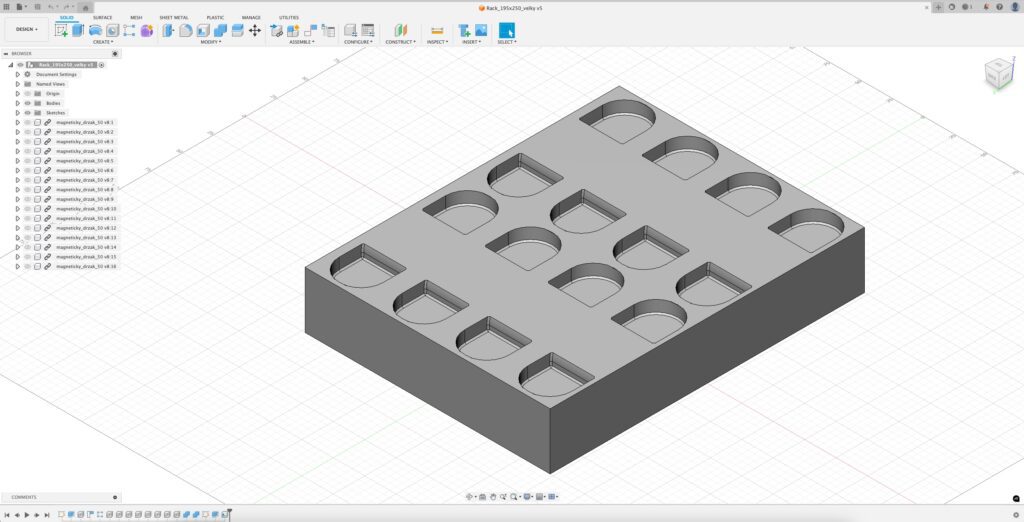
Task: Click the Measure ruler icon
Action: (x=437, y=30)
